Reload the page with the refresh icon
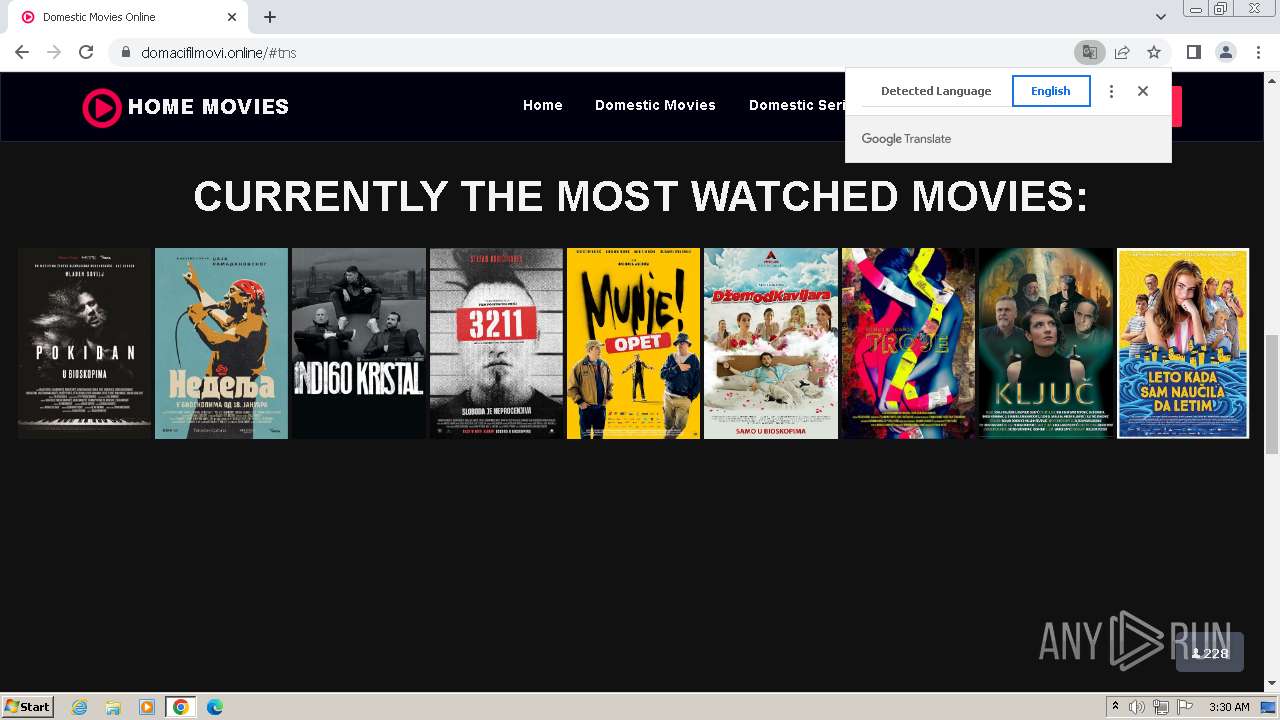Viewport: 1280px width, 720px height. click(x=86, y=52)
